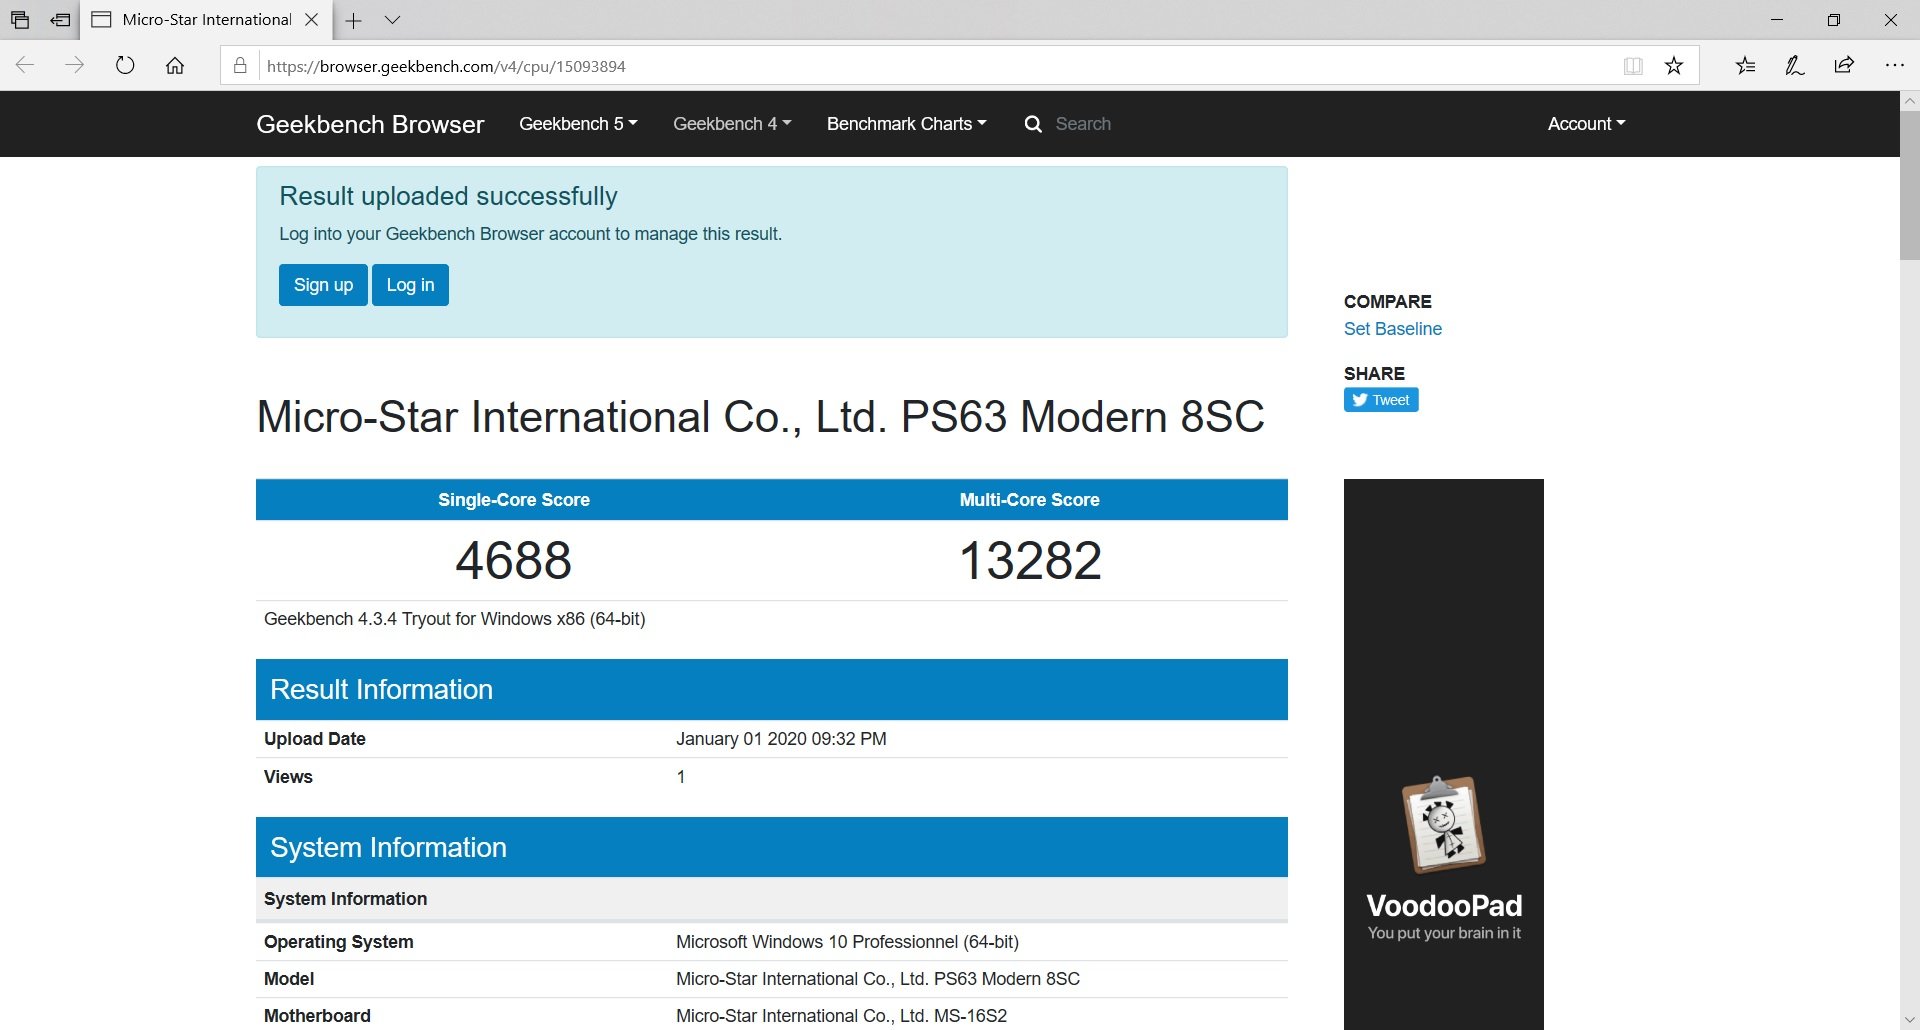The height and width of the screenshot is (1030, 1920).
Task: Click the scrollbar down arrow
Action: click(1910, 1020)
